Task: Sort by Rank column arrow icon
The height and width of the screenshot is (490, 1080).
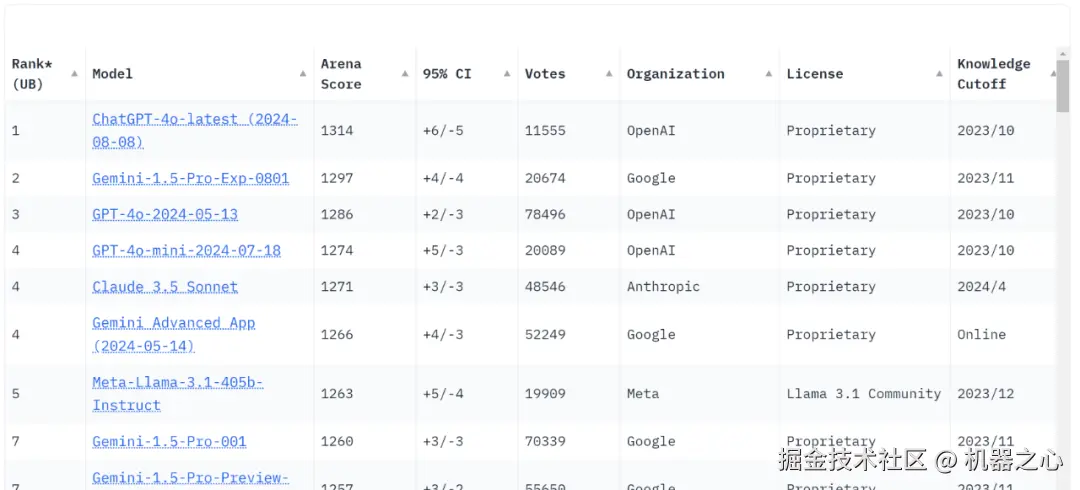Action: point(74,74)
